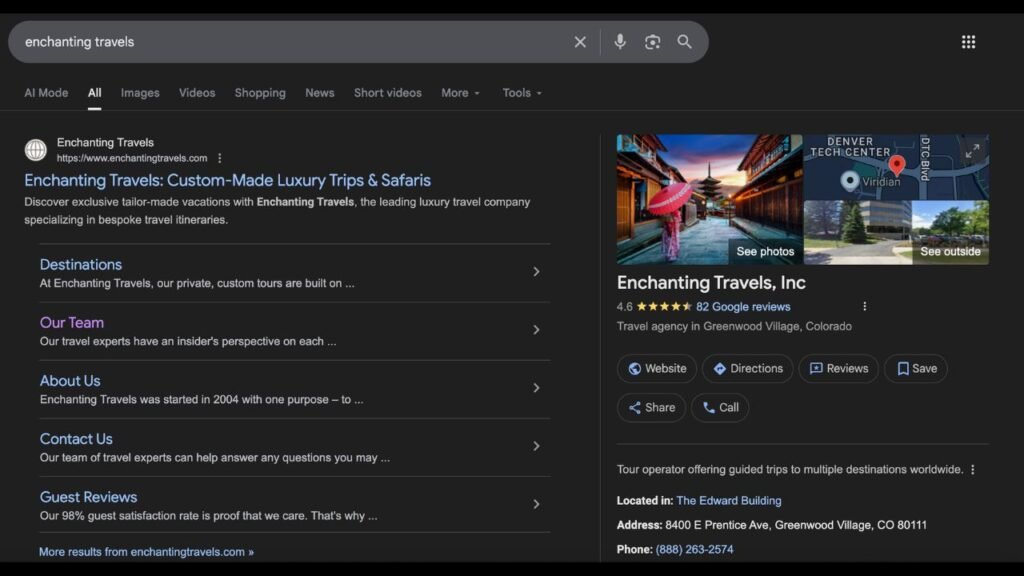Open Google Lens camera search icon
The width and height of the screenshot is (1024, 576).
[x=652, y=41]
